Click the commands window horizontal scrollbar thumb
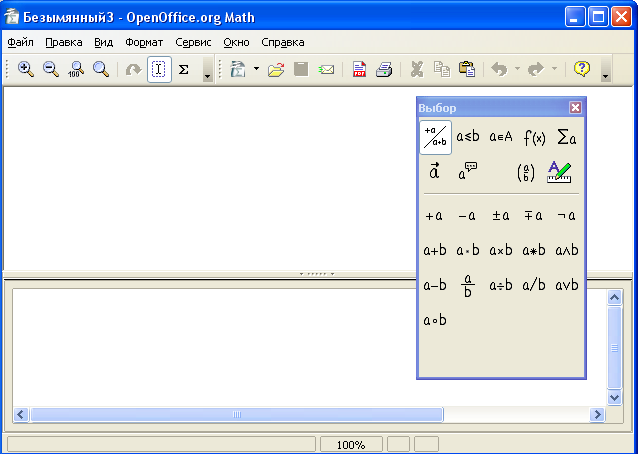Screen dimensions: 638x454 tap(237, 414)
